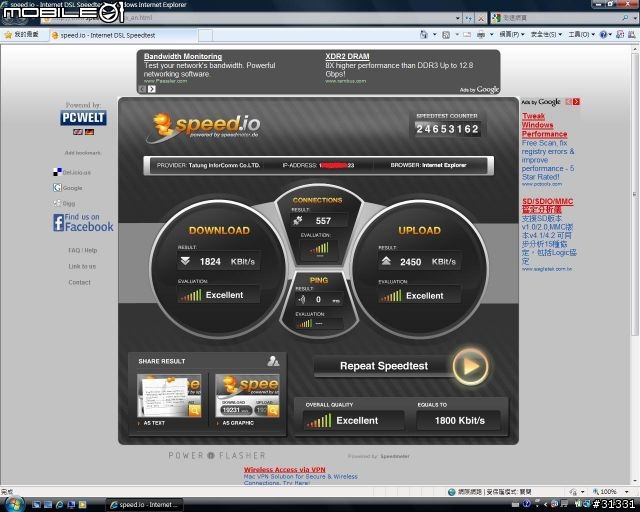This screenshot has width=640, height=512.
Task: Open the IE Help question mark menu
Action: (605, 35)
